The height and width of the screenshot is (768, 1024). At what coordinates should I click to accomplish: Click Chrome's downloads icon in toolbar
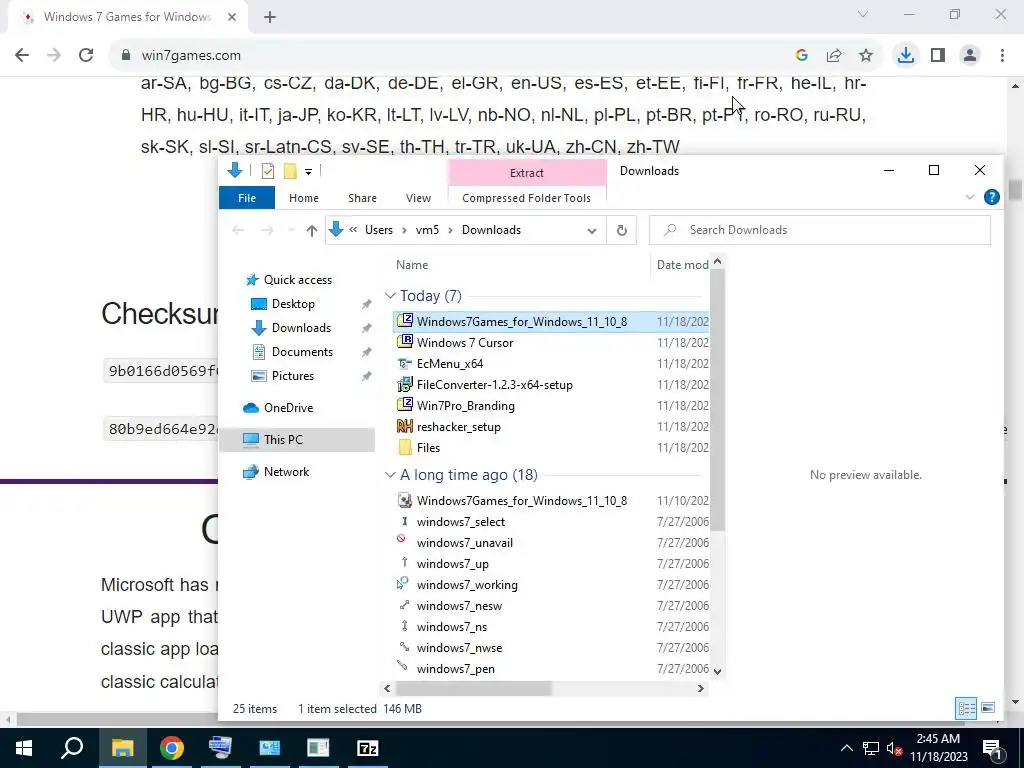pyautogui.click(x=905, y=56)
